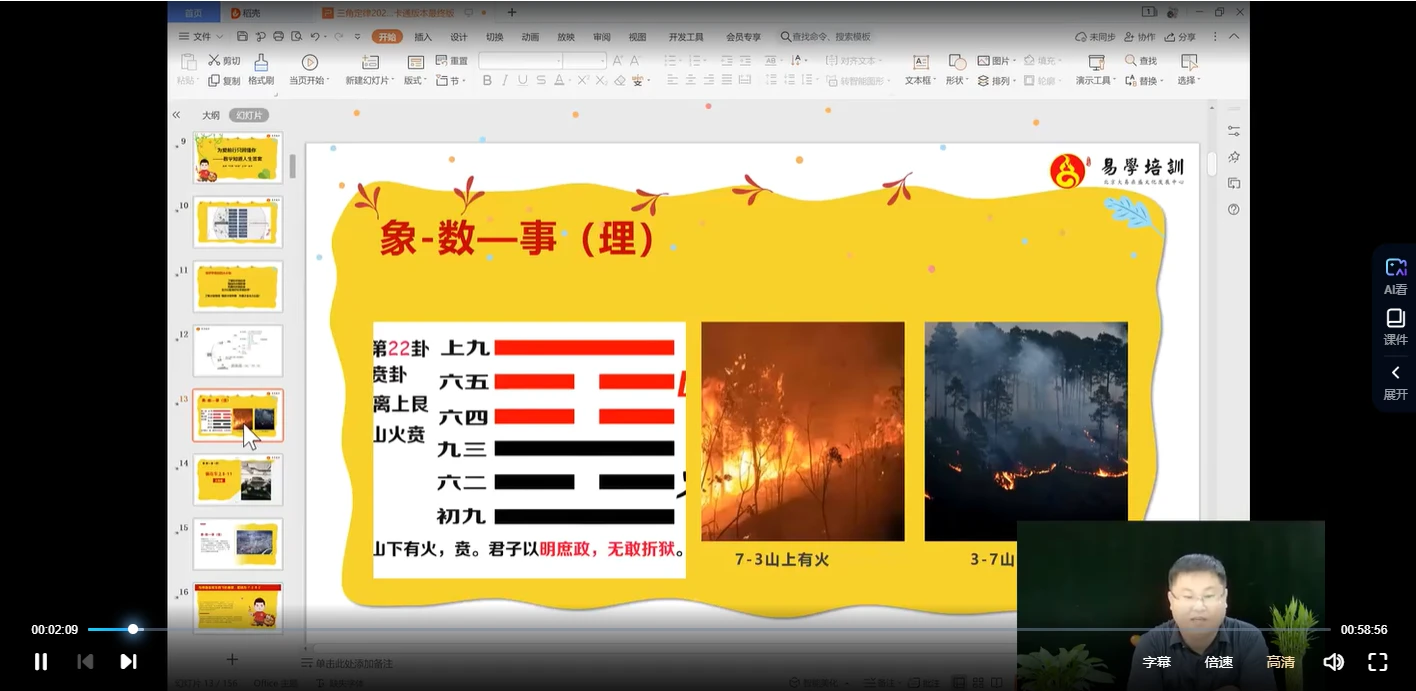Click the Print Preview icon
This screenshot has height=691, width=1416.
tap(296, 36)
